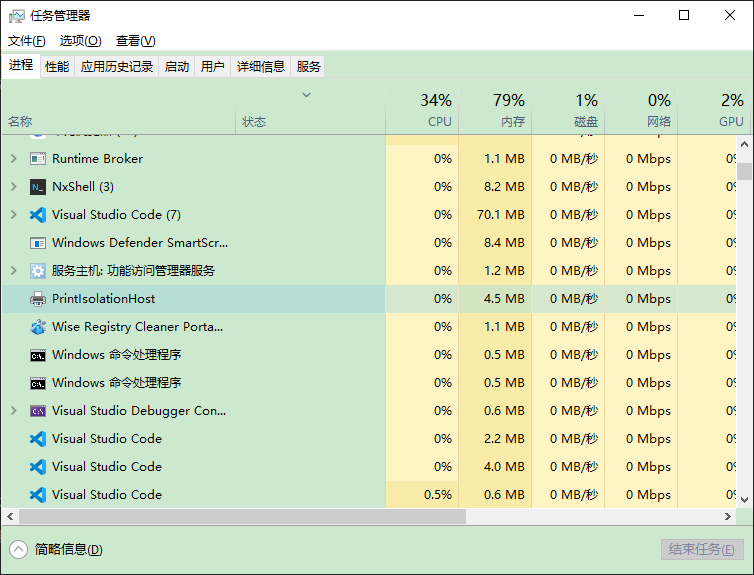Click the 8.2 MB memory value of NxShell
The image size is (754, 575).
[x=504, y=187]
